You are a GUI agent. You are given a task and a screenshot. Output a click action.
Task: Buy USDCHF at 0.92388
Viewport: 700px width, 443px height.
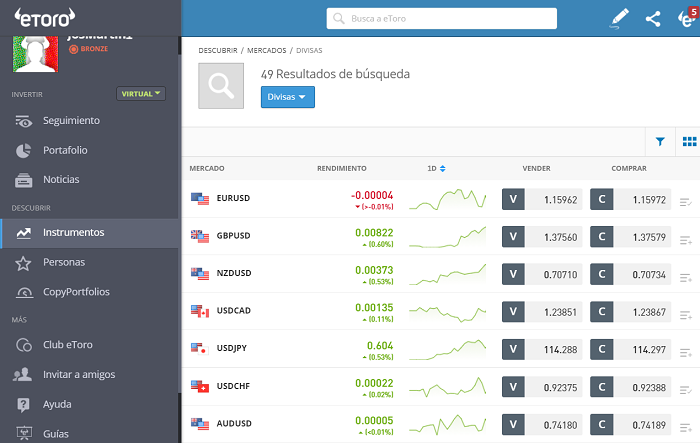point(630,387)
